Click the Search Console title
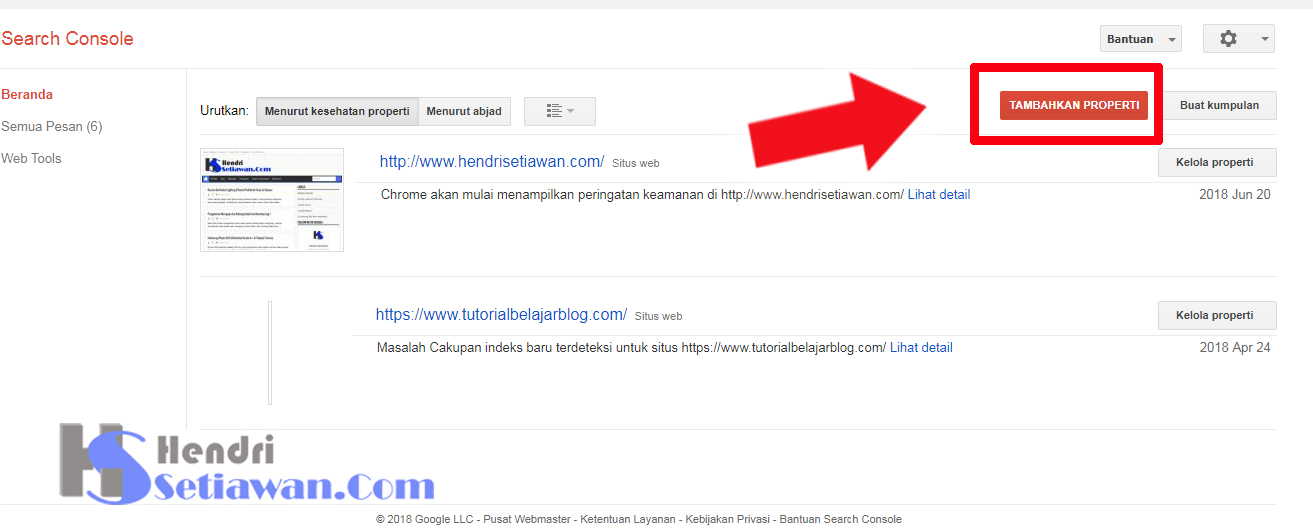The image size is (1313, 529). (67, 39)
